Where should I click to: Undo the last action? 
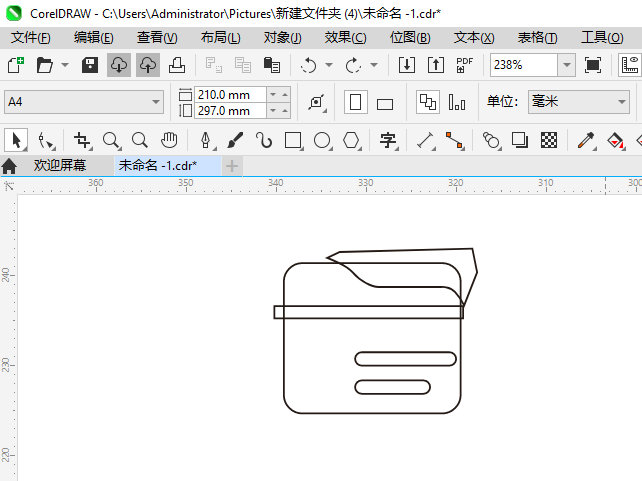pos(308,65)
